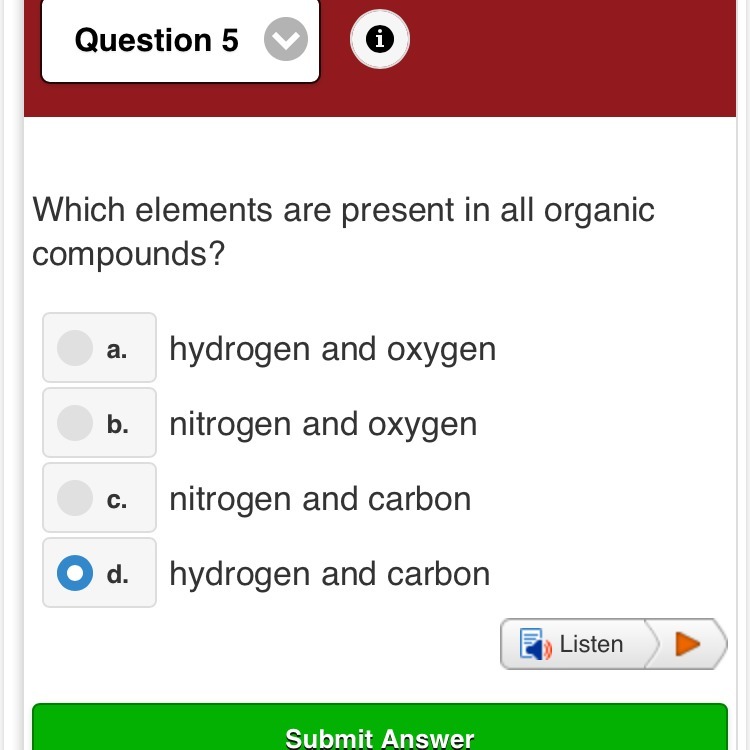Click the 'c.' option letter label
The height and width of the screenshot is (750, 750).
[x=117, y=499]
